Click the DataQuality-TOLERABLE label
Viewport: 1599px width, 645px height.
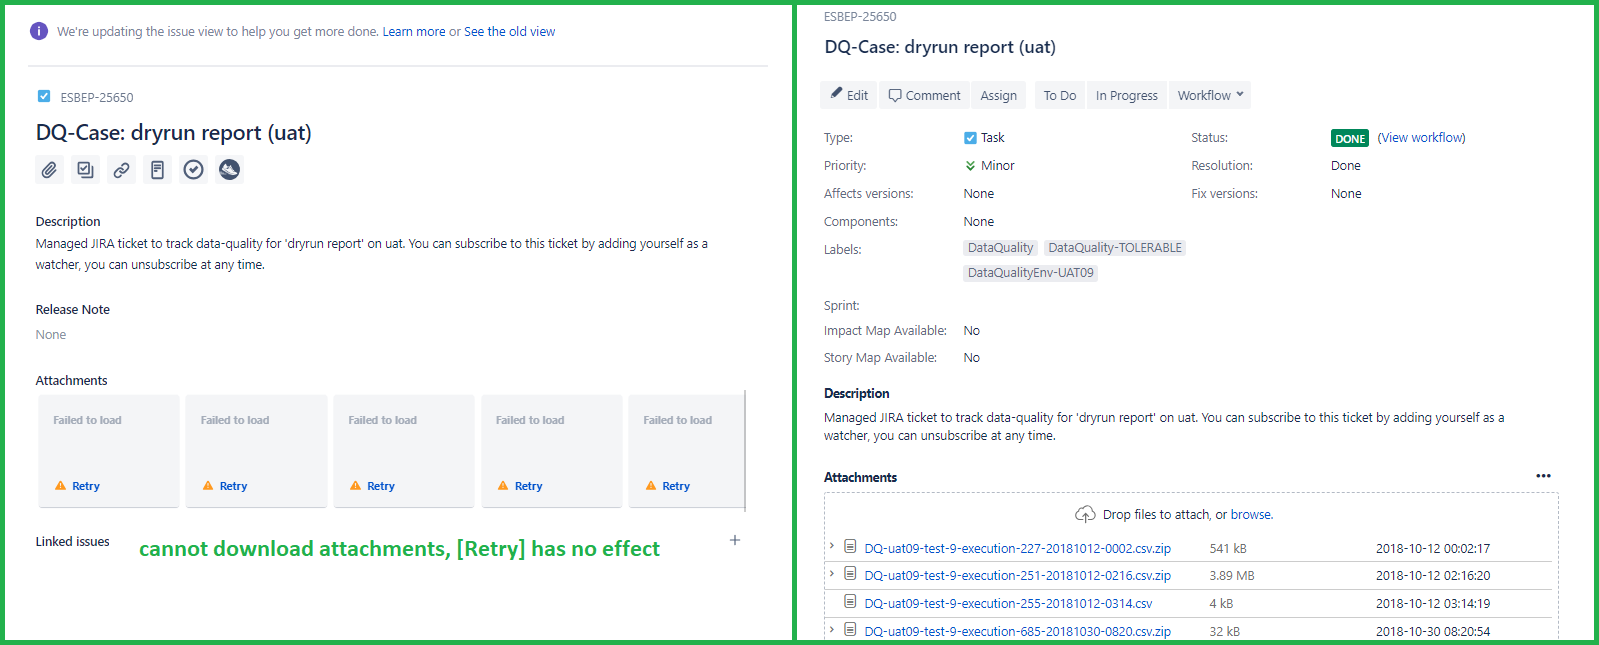(x=1115, y=248)
